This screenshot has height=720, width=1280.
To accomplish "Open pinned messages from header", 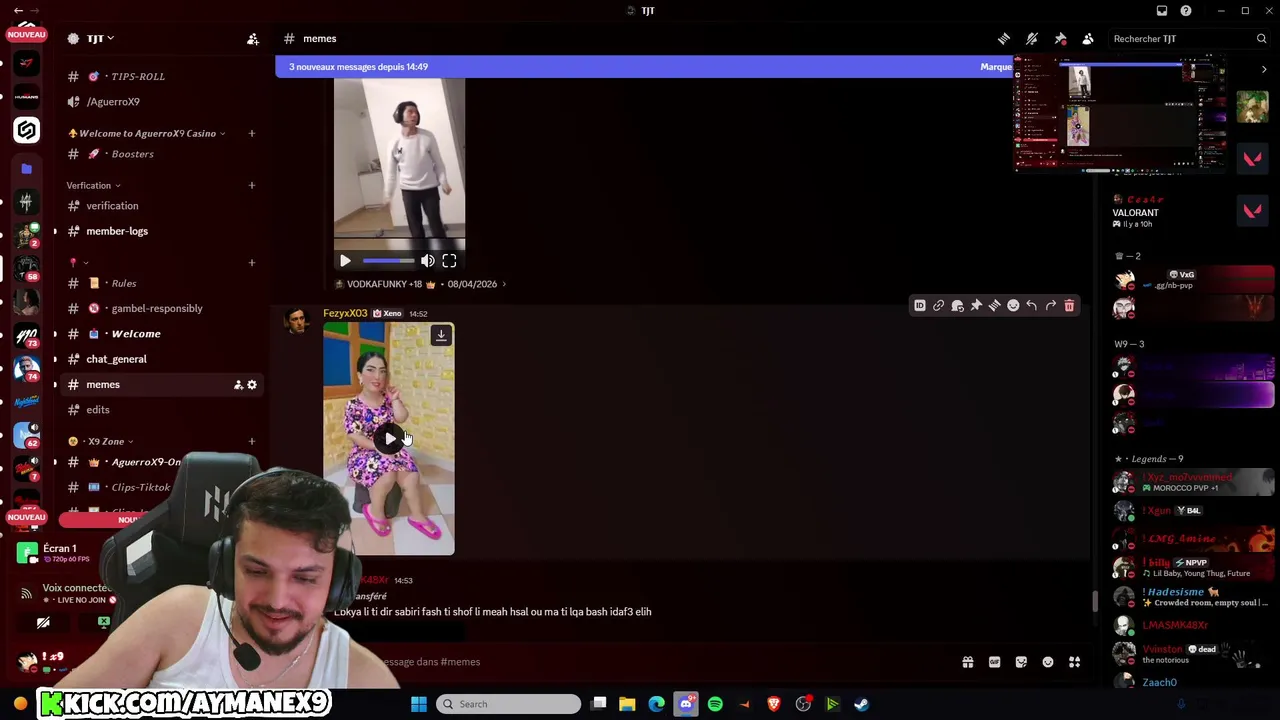I will [x=1060, y=39].
